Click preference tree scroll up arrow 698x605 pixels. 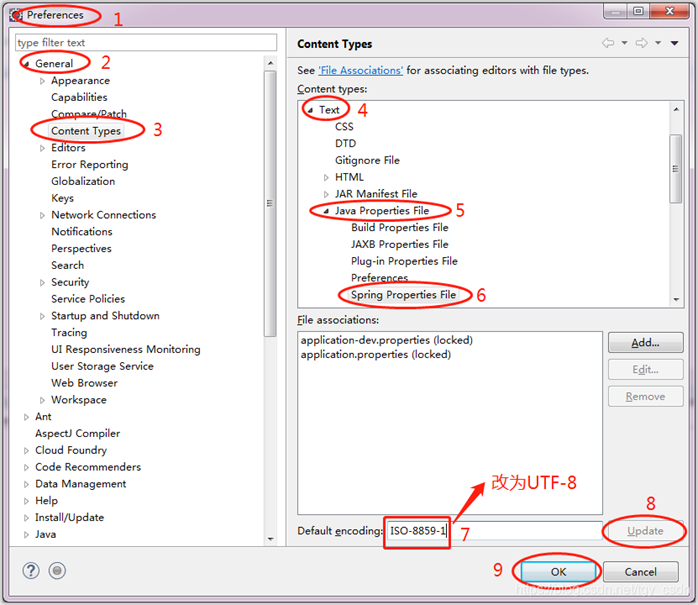click(270, 63)
